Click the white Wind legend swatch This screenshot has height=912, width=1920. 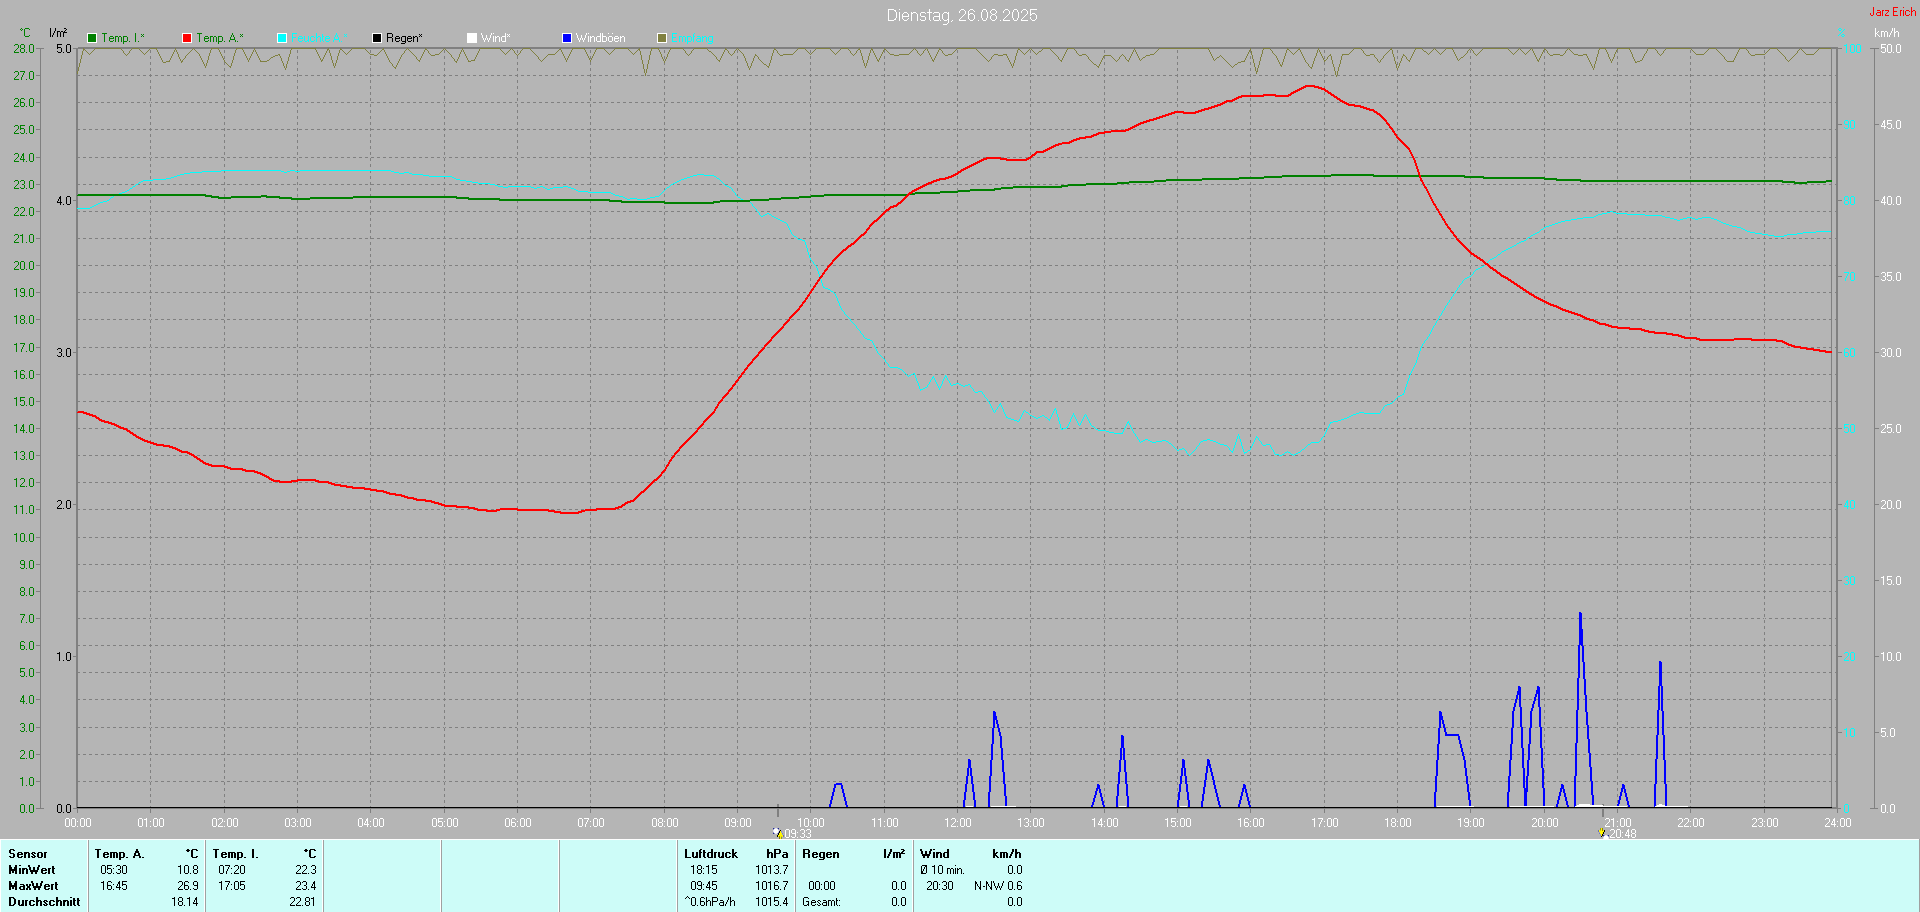[472, 38]
